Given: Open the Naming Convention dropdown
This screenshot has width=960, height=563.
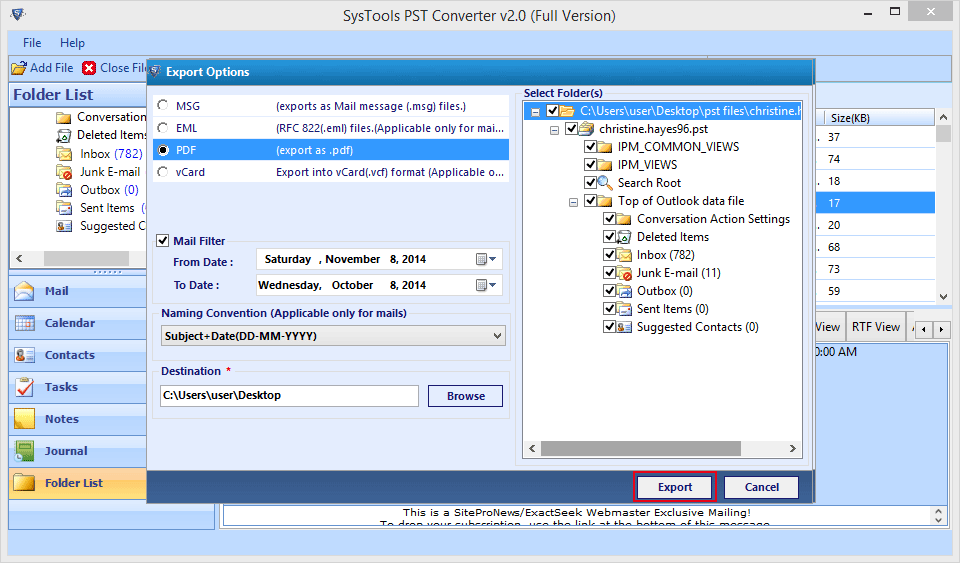Looking at the screenshot, I should pos(497,336).
